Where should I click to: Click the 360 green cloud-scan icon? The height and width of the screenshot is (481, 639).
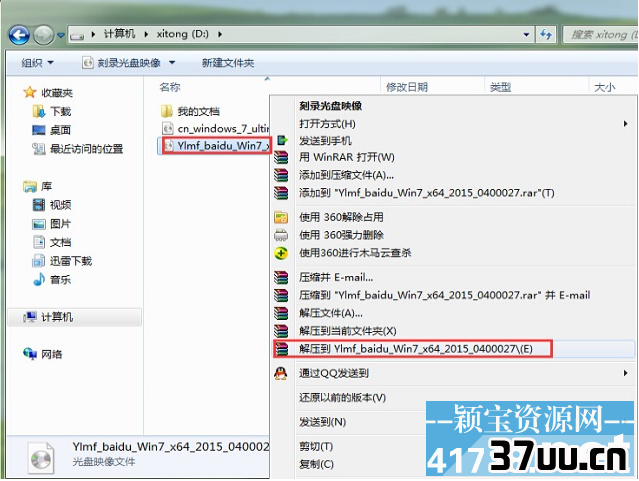tap(281, 253)
